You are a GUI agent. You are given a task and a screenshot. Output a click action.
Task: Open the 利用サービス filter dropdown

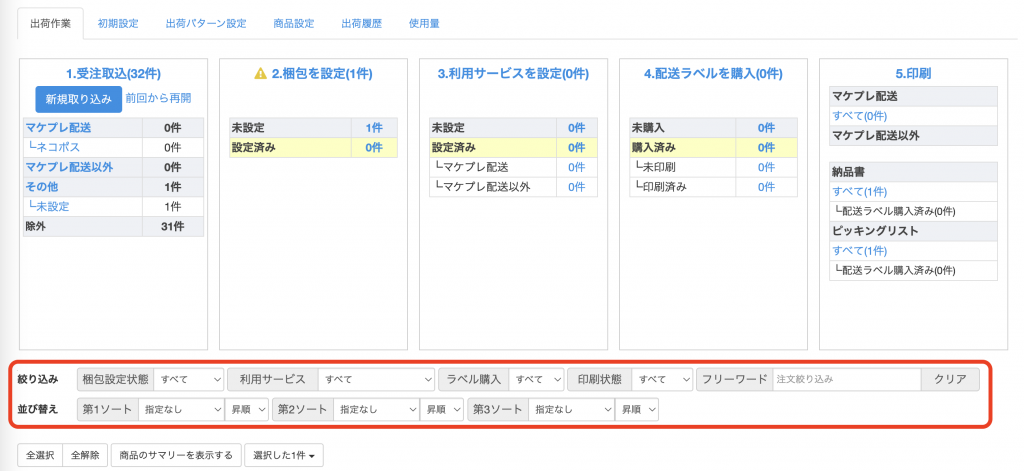(x=377, y=380)
